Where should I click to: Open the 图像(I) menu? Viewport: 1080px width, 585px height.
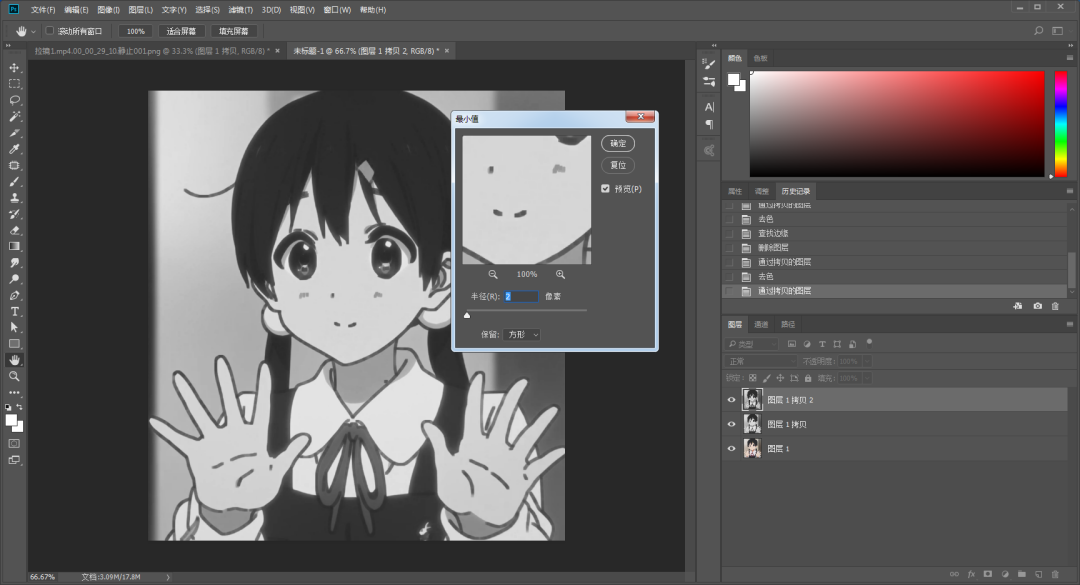coord(108,10)
